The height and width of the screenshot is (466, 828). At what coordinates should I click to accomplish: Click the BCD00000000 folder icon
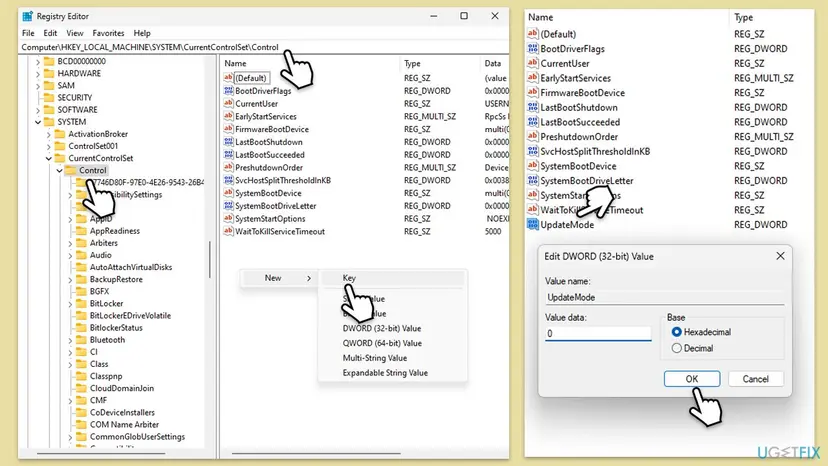pyautogui.click(x=49, y=61)
